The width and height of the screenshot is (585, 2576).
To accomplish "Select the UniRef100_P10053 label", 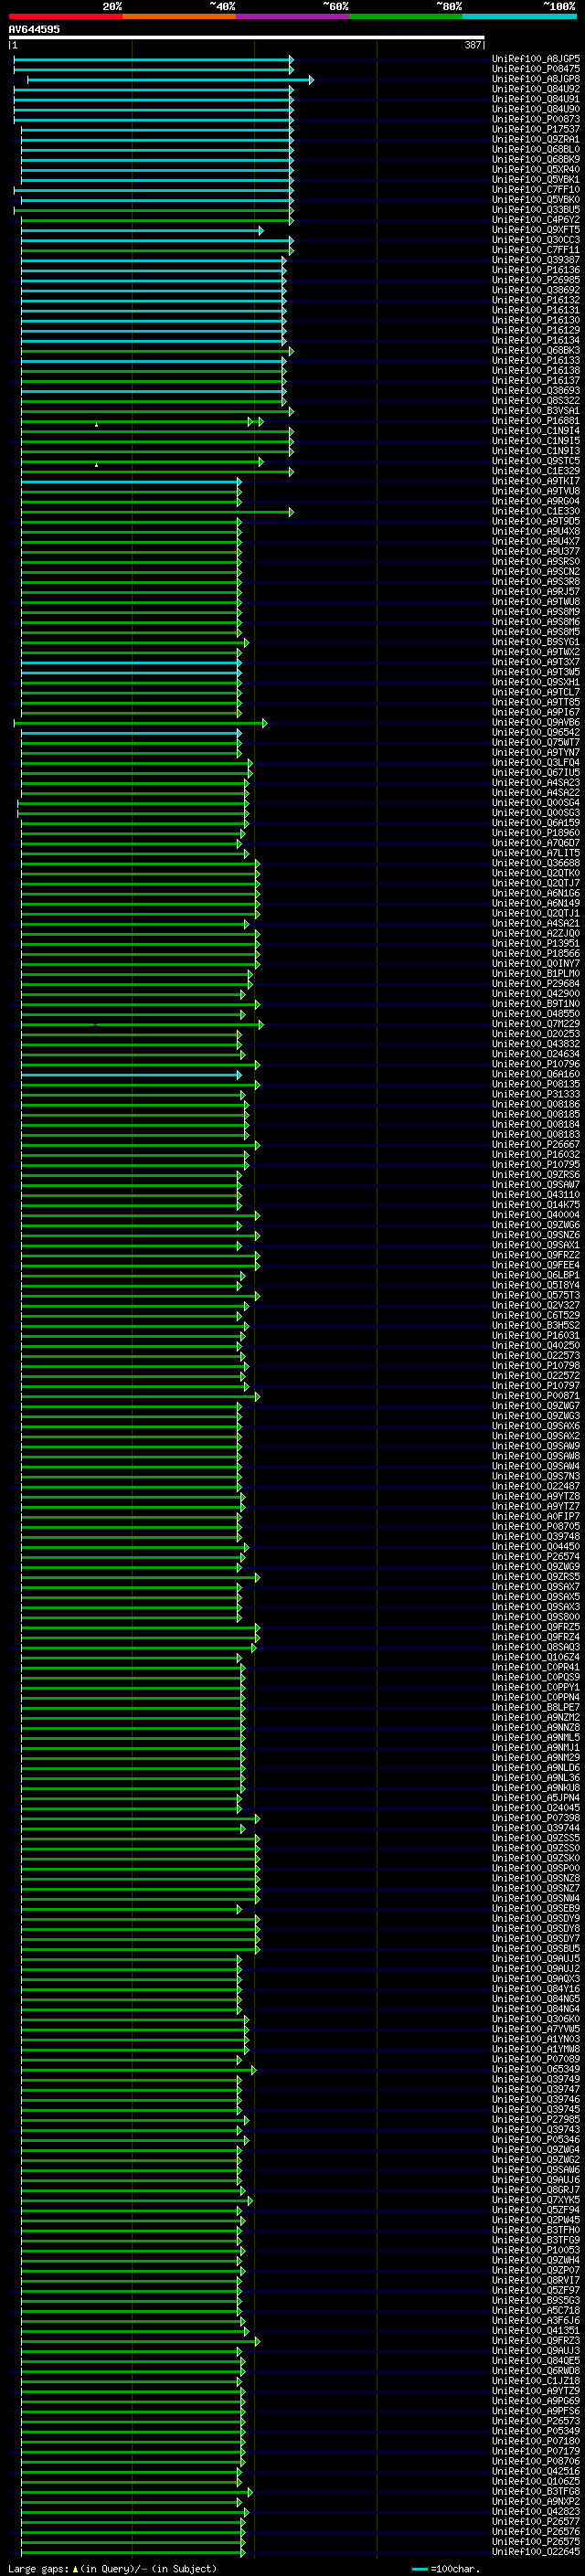I will (536, 2250).
